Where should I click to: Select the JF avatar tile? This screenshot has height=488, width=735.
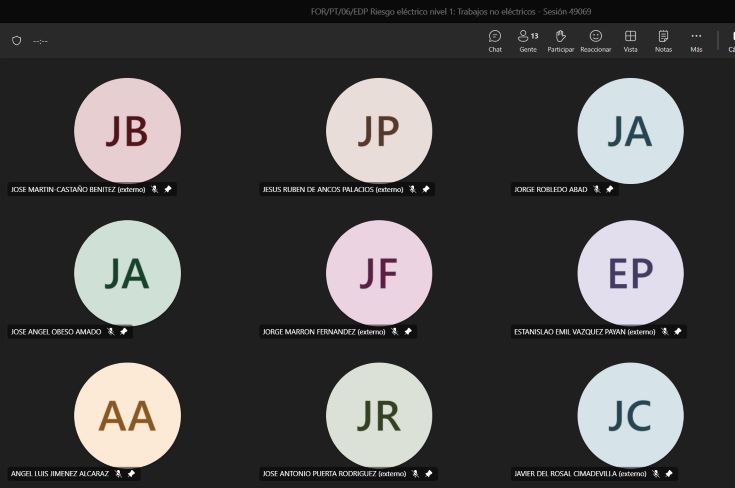pyautogui.click(x=379, y=273)
